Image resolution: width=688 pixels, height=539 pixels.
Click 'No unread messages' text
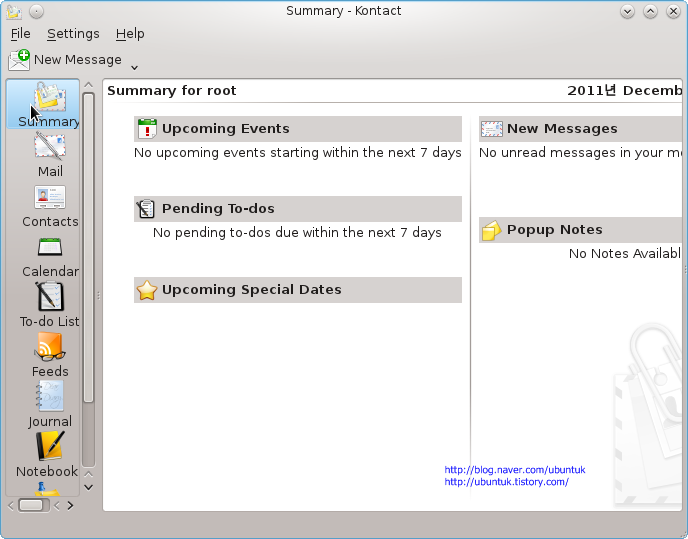point(580,153)
